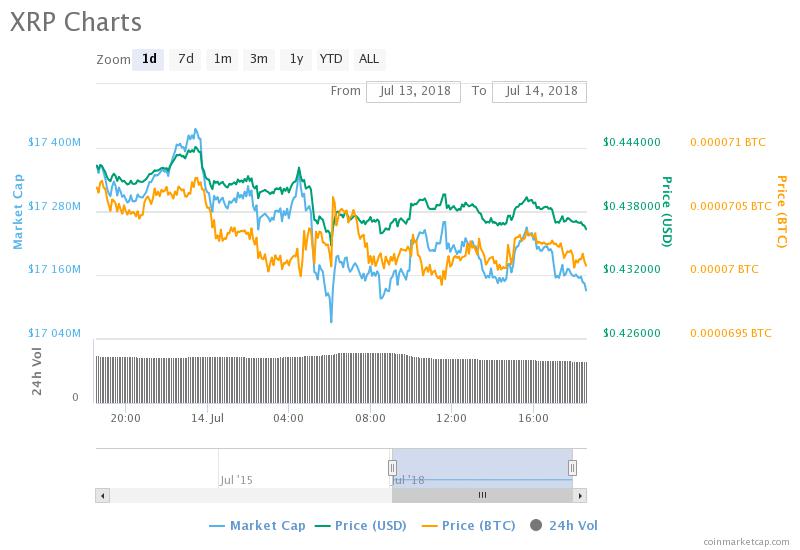Click the To date field Jul 14, 2018

[539, 91]
